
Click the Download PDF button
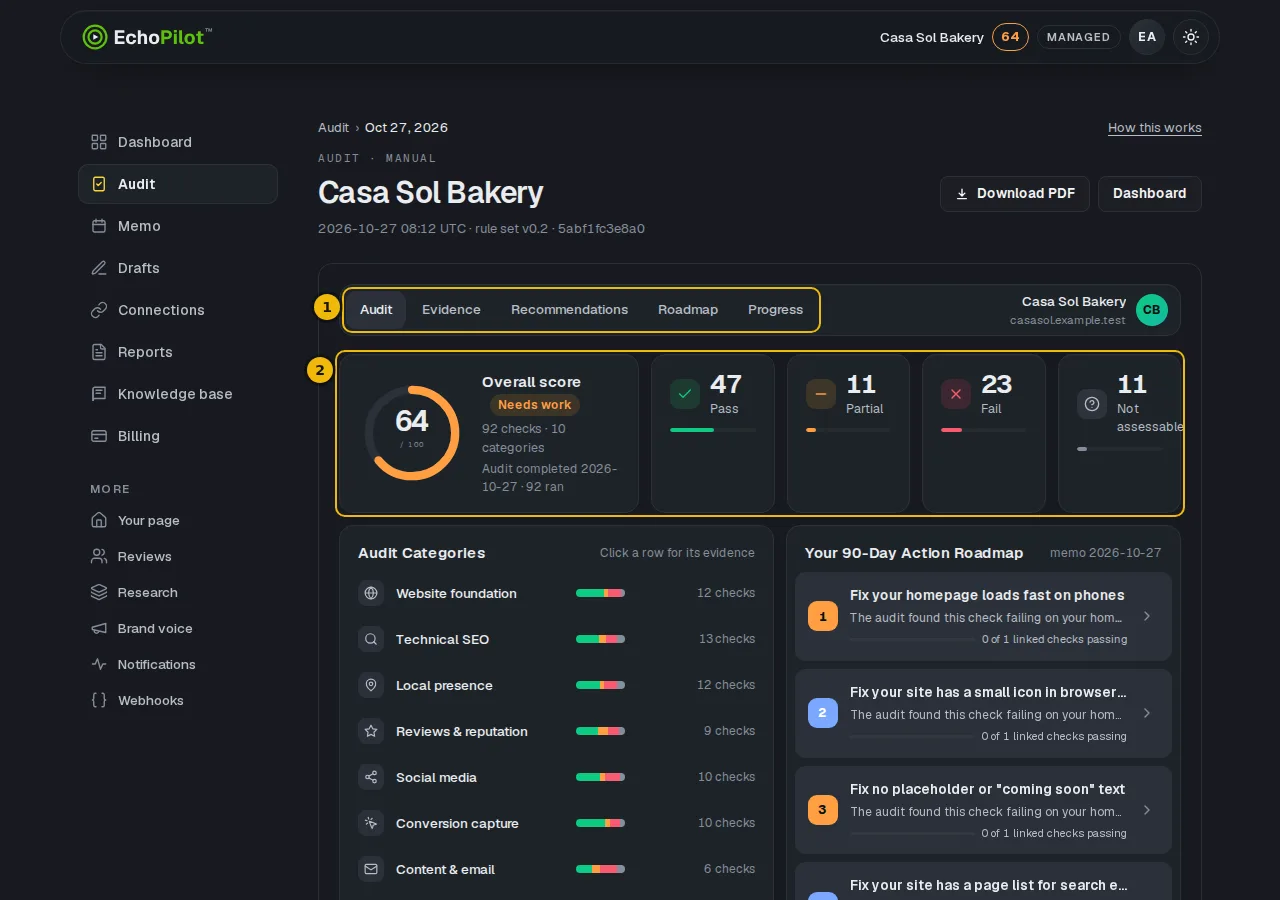[1015, 194]
